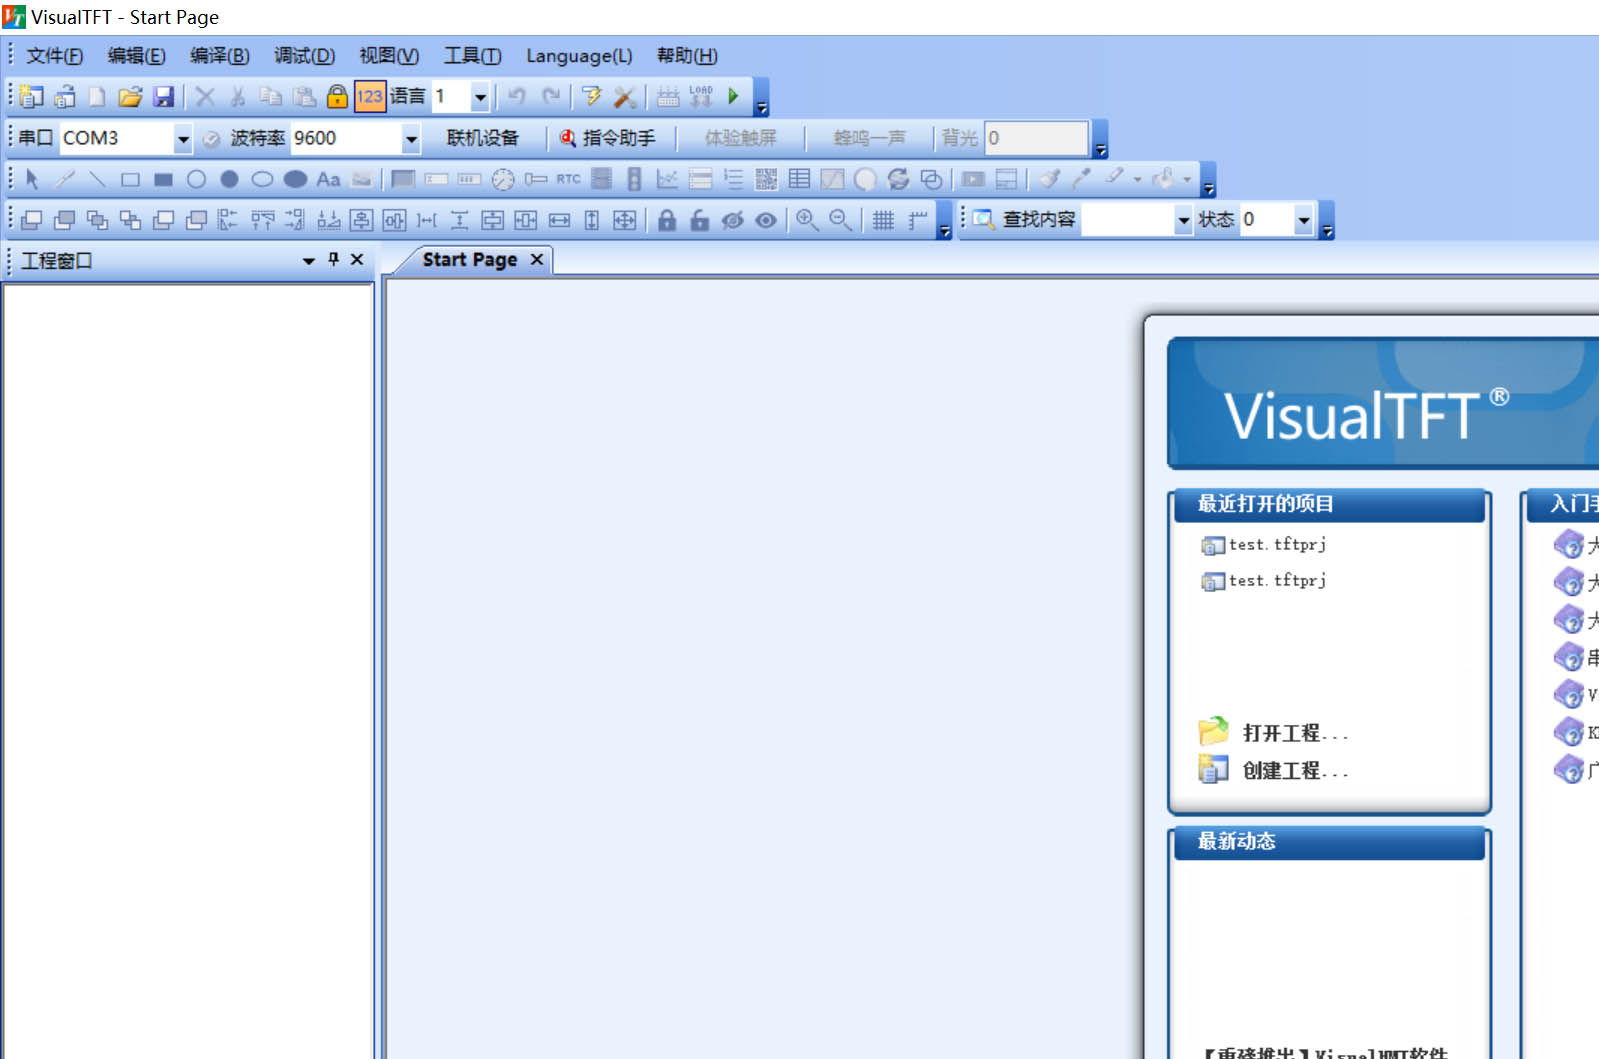This screenshot has width=1599, height=1059.
Task: Toggle the grid display icon
Action: (x=883, y=220)
